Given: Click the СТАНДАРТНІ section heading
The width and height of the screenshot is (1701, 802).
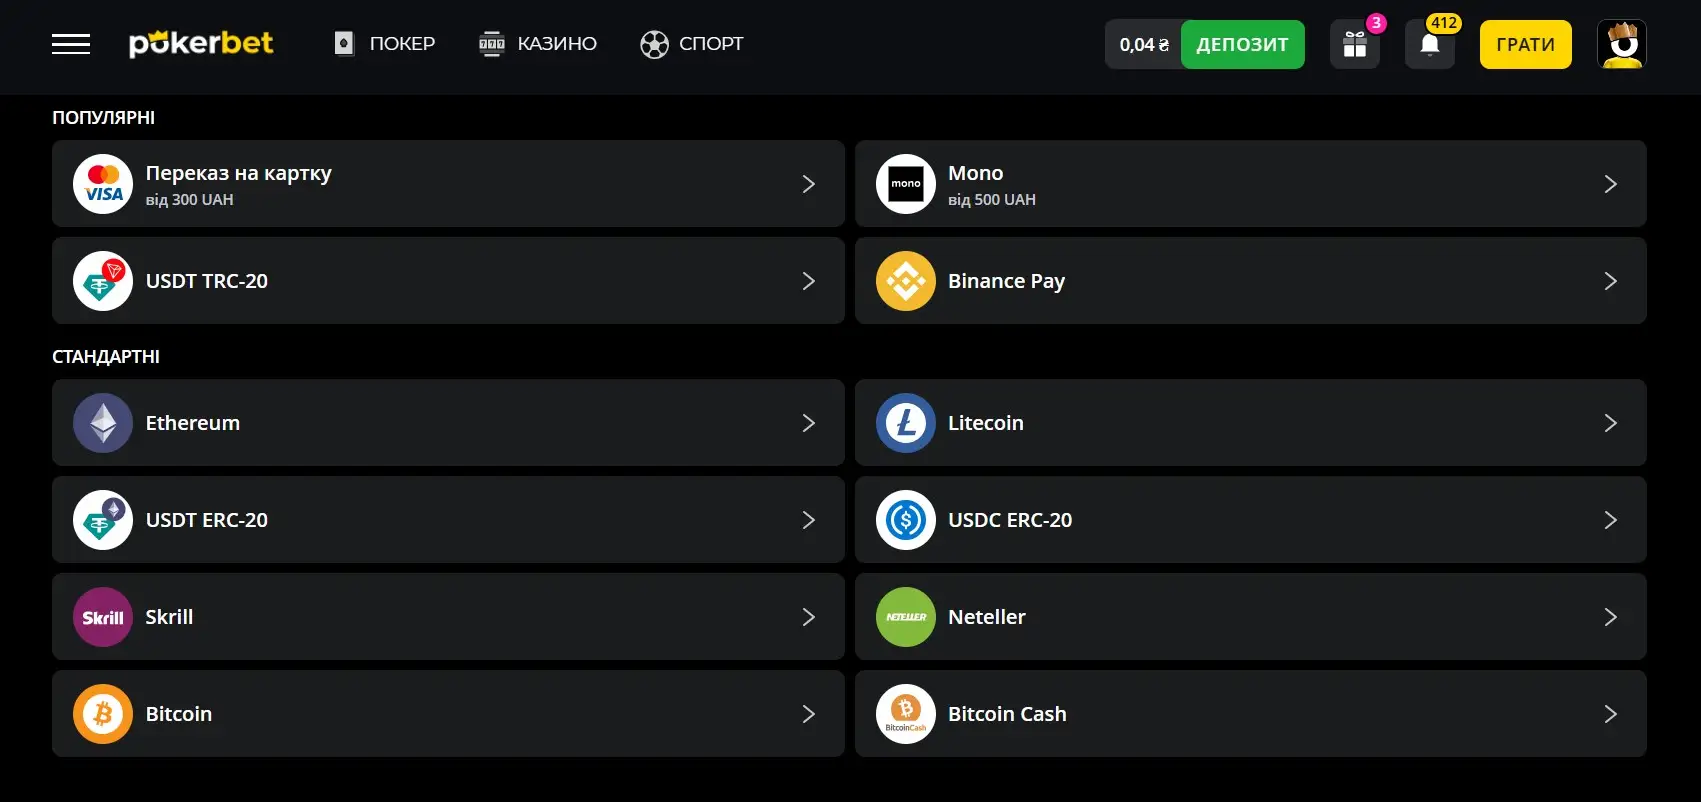Looking at the screenshot, I should pos(106,356).
